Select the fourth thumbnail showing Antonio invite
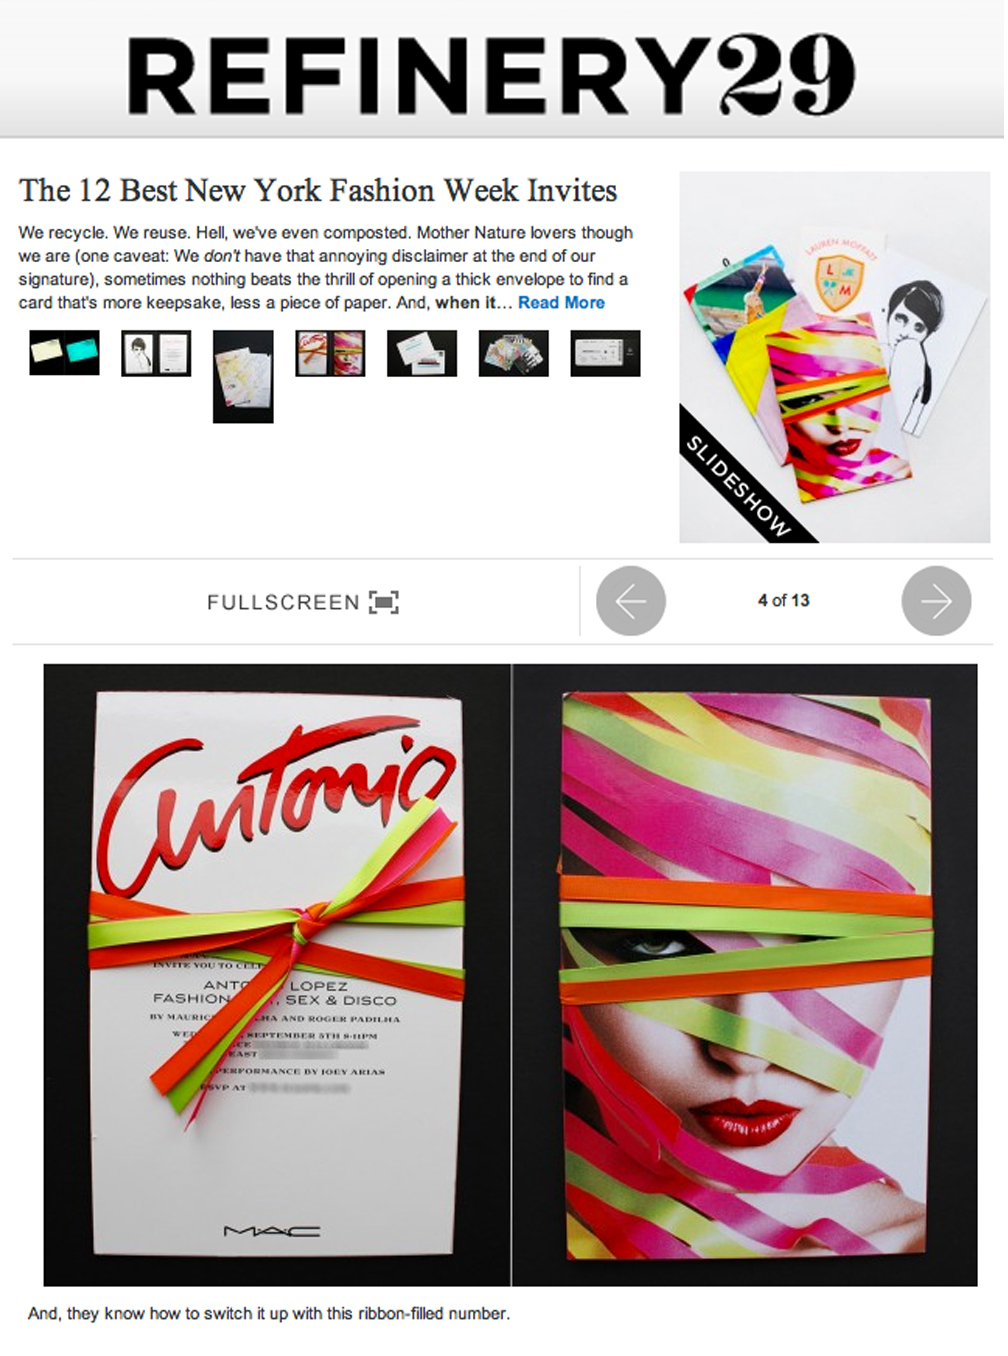 pyautogui.click(x=330, y=354)
